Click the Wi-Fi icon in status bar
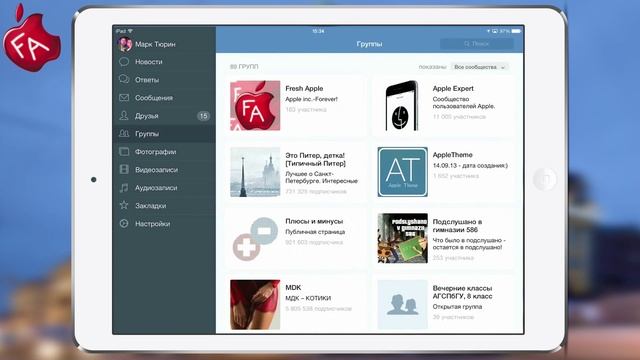This screenshot has height=360, width=640. (x=130, y=31)
